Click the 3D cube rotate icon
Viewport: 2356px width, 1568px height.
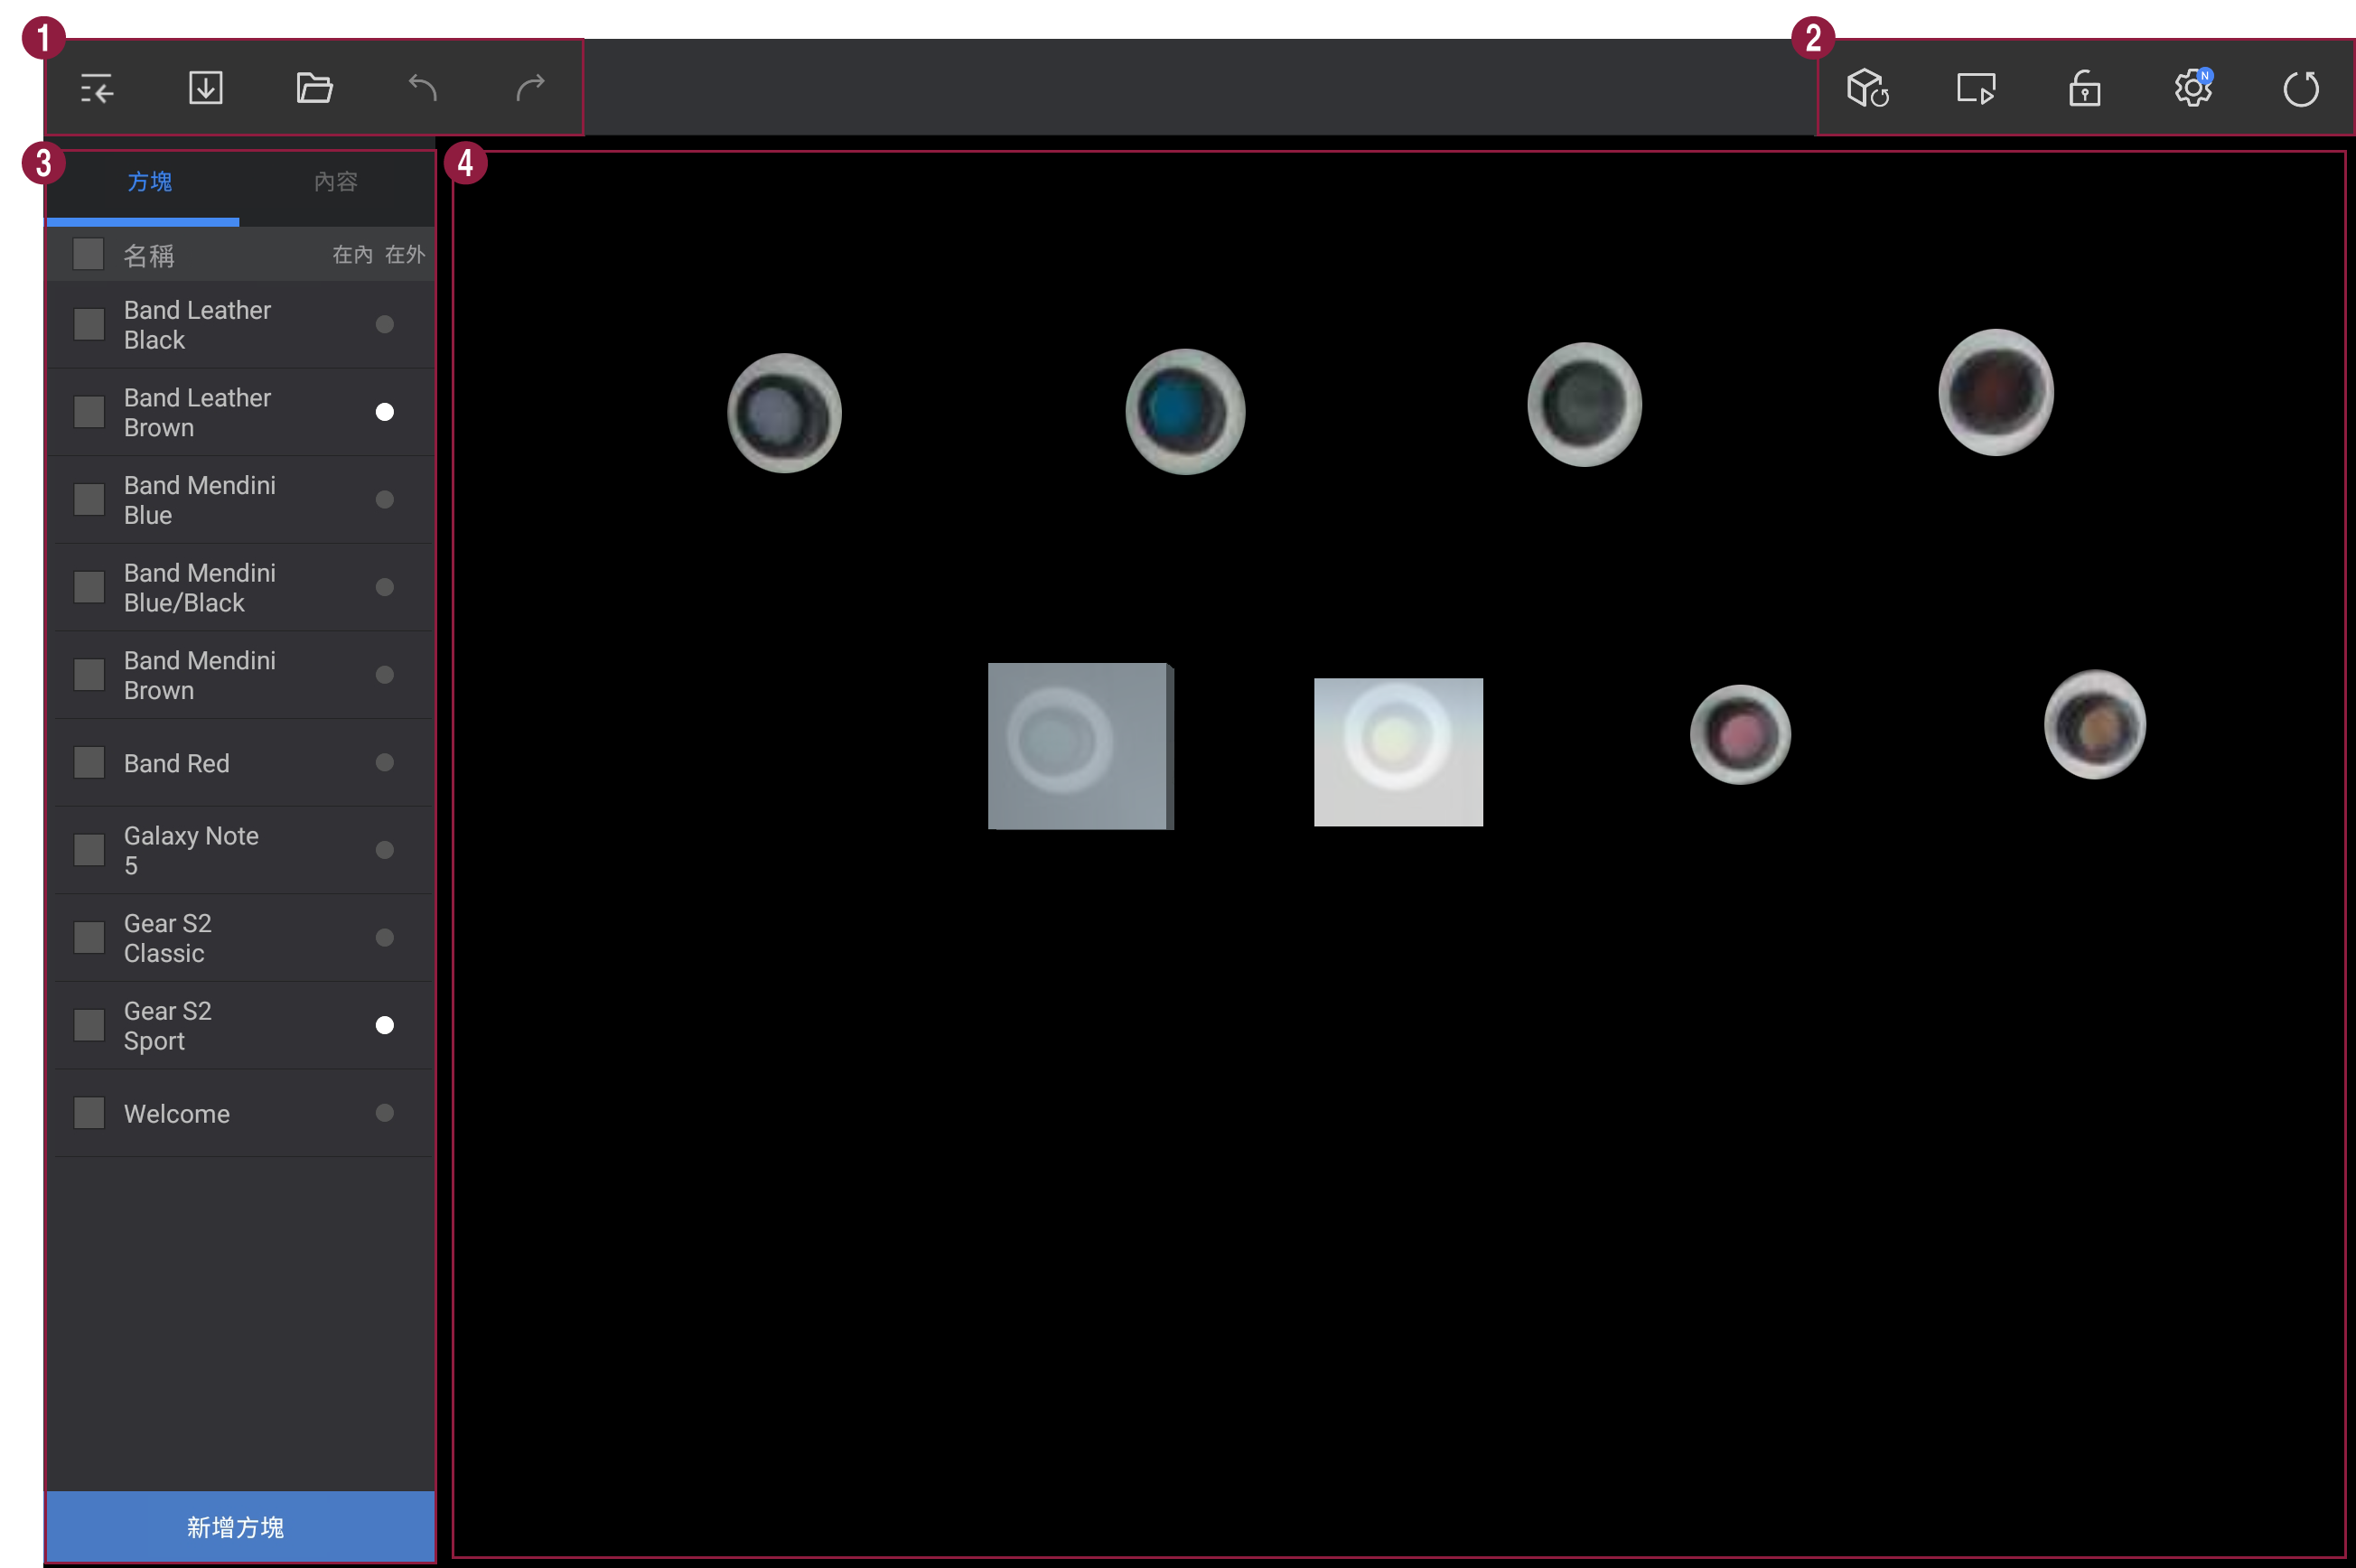[x=1867, y=88]
